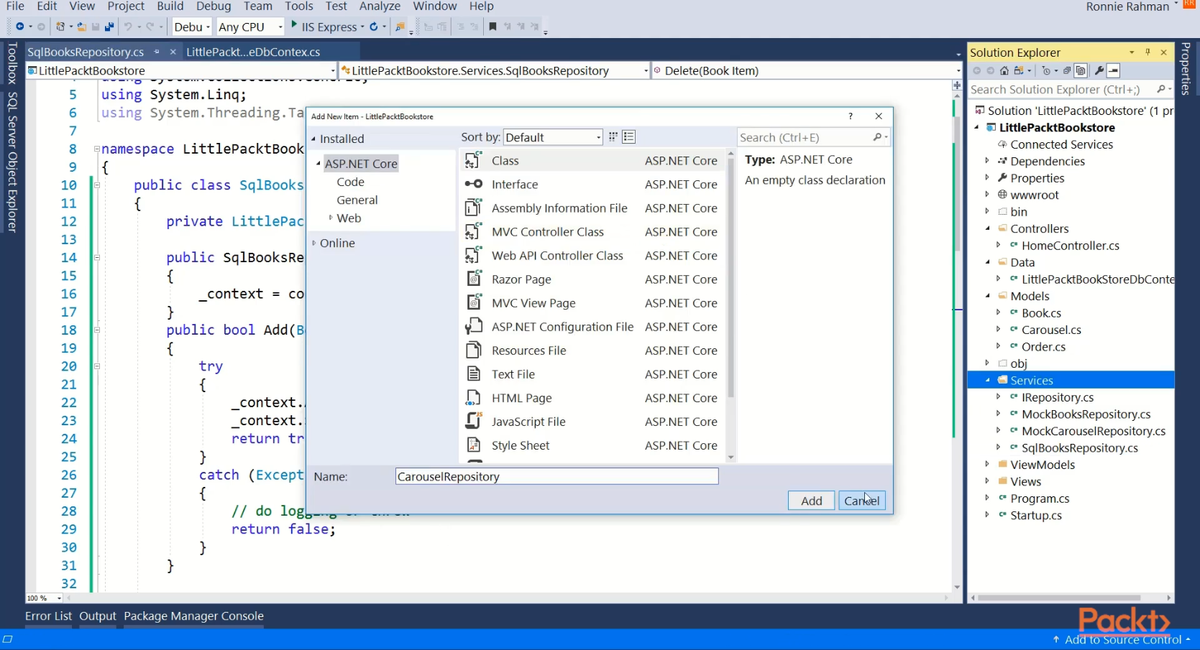Open the Tools menu
Viewport: 1200px width, 650px height.
tap(298, 6)
